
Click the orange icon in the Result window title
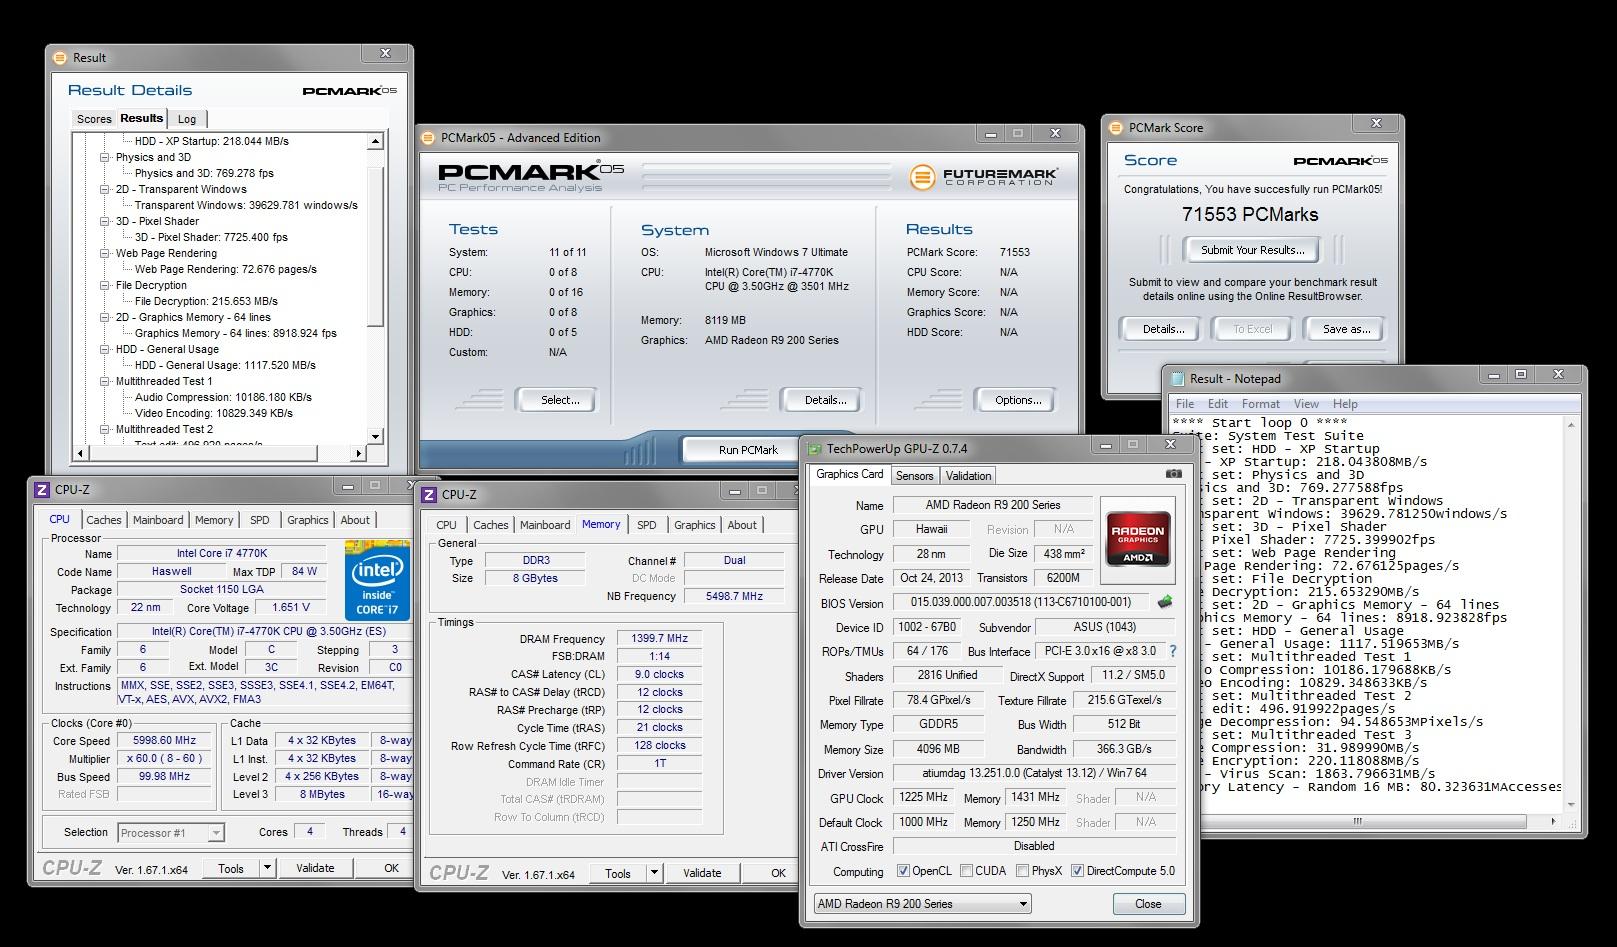click(x=59, y=58)
